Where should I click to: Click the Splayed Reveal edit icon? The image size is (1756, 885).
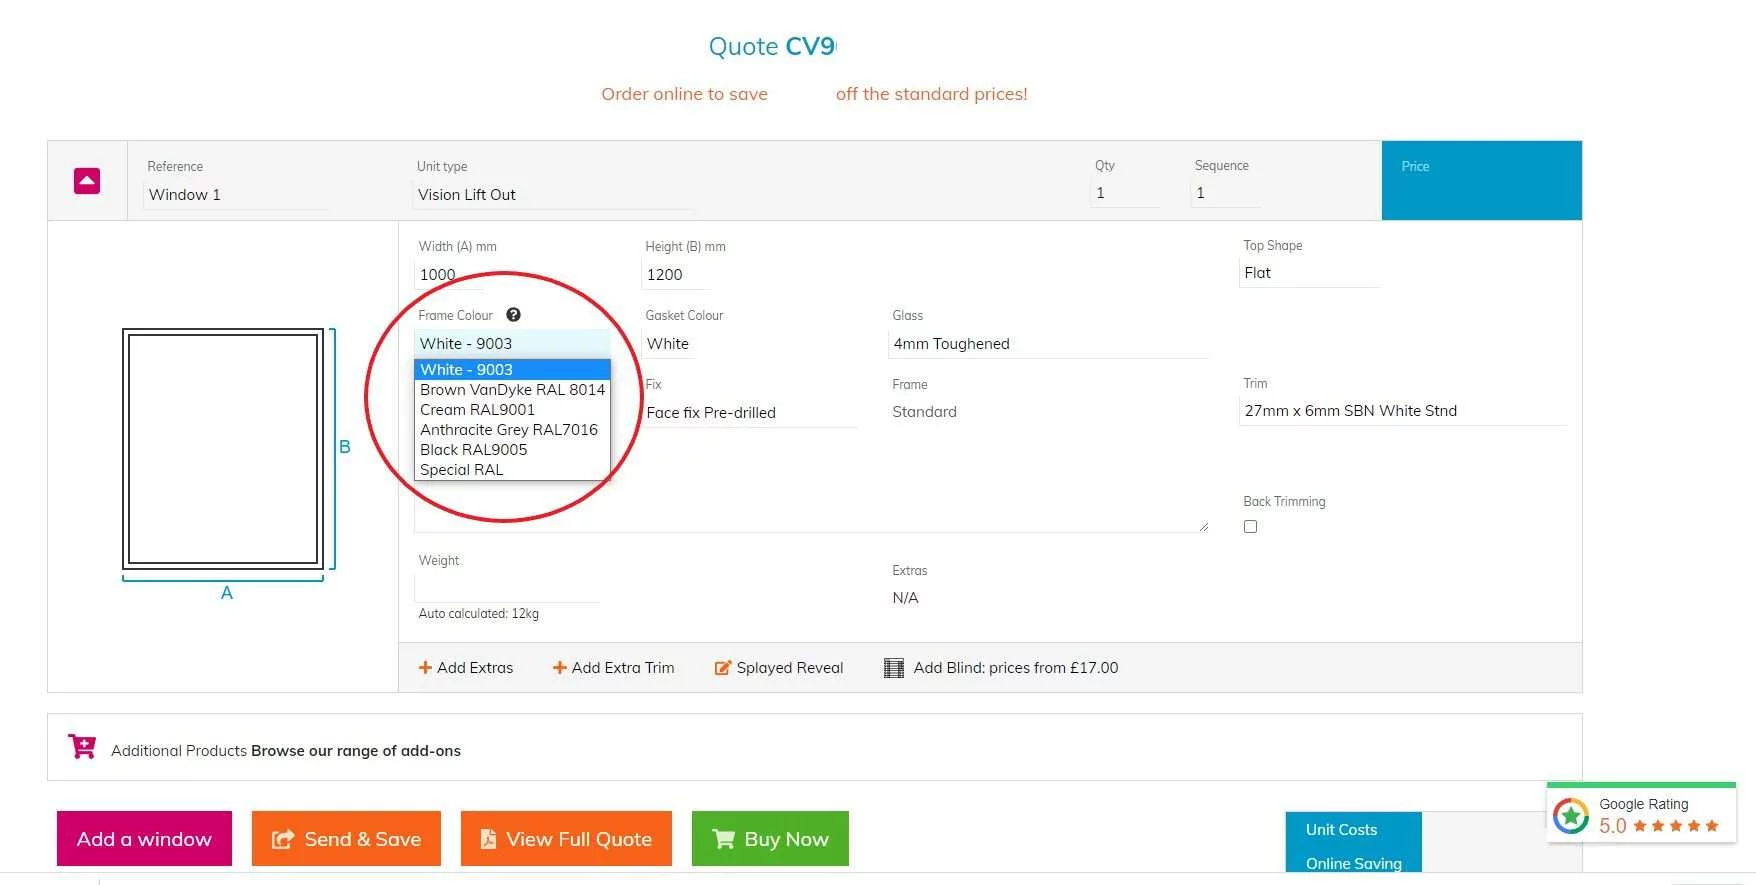point(722,668)
